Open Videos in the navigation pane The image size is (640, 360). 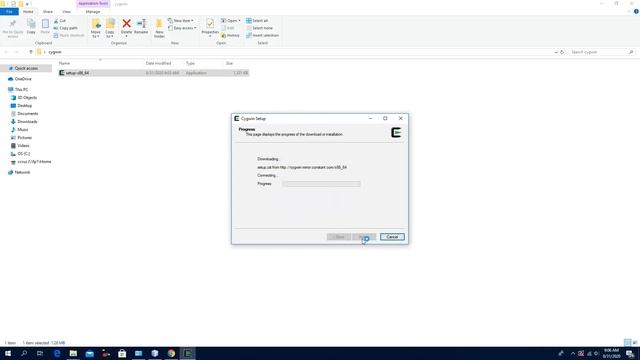[23, 146]
